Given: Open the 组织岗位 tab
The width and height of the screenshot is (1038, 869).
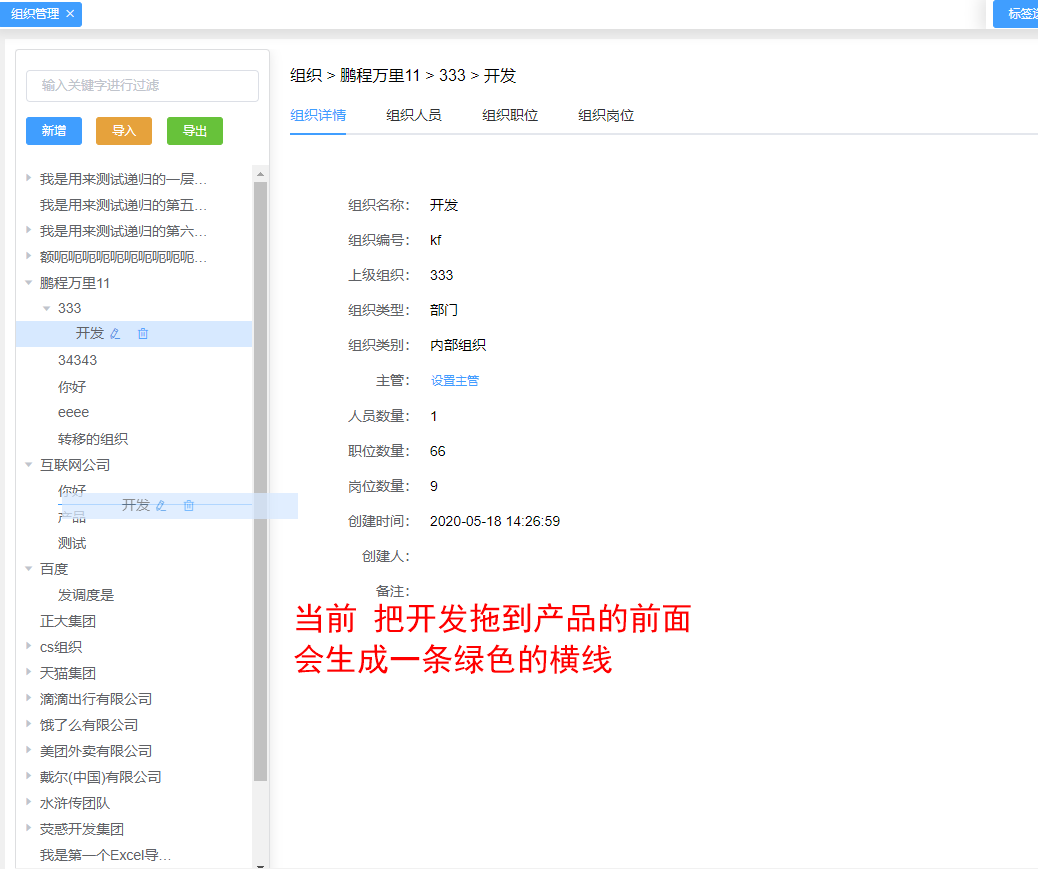Looking at the screenshot, I should click(x=605, y=115).
